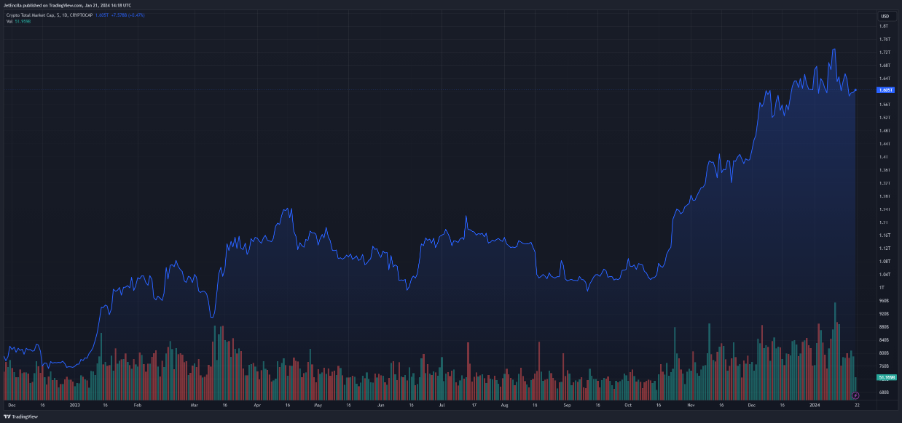The height and width of the screenshot is (423, 903).
Task: Click the TradingView logo at bottom left
Action: coord(17,416)
